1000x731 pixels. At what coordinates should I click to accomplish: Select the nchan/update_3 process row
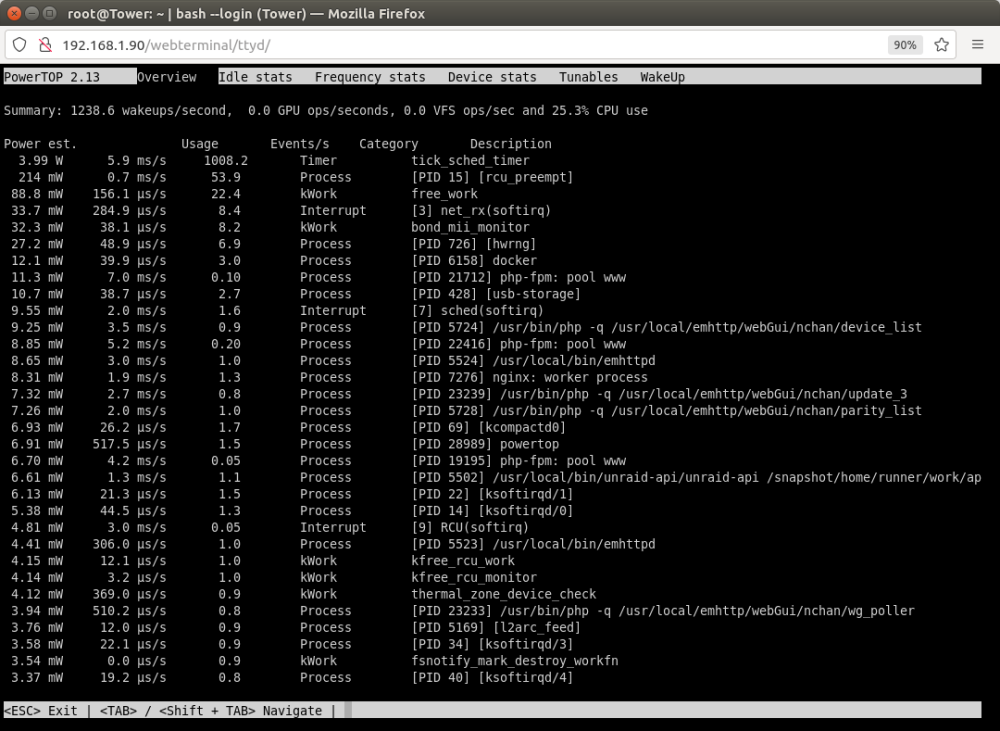(x=459, y=394)
